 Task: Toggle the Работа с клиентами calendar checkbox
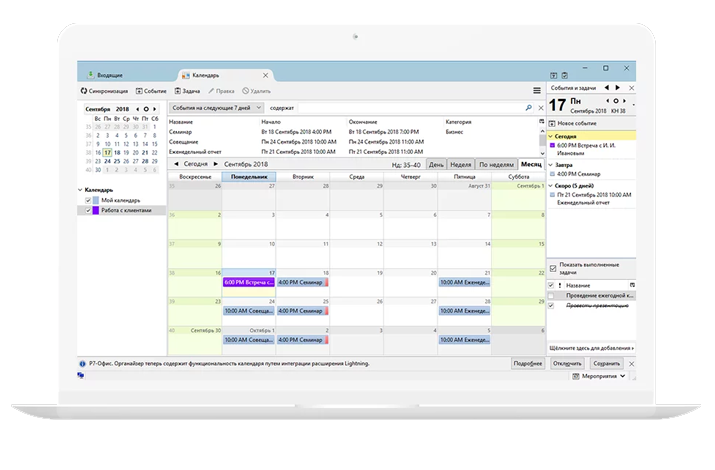point(88,211)
